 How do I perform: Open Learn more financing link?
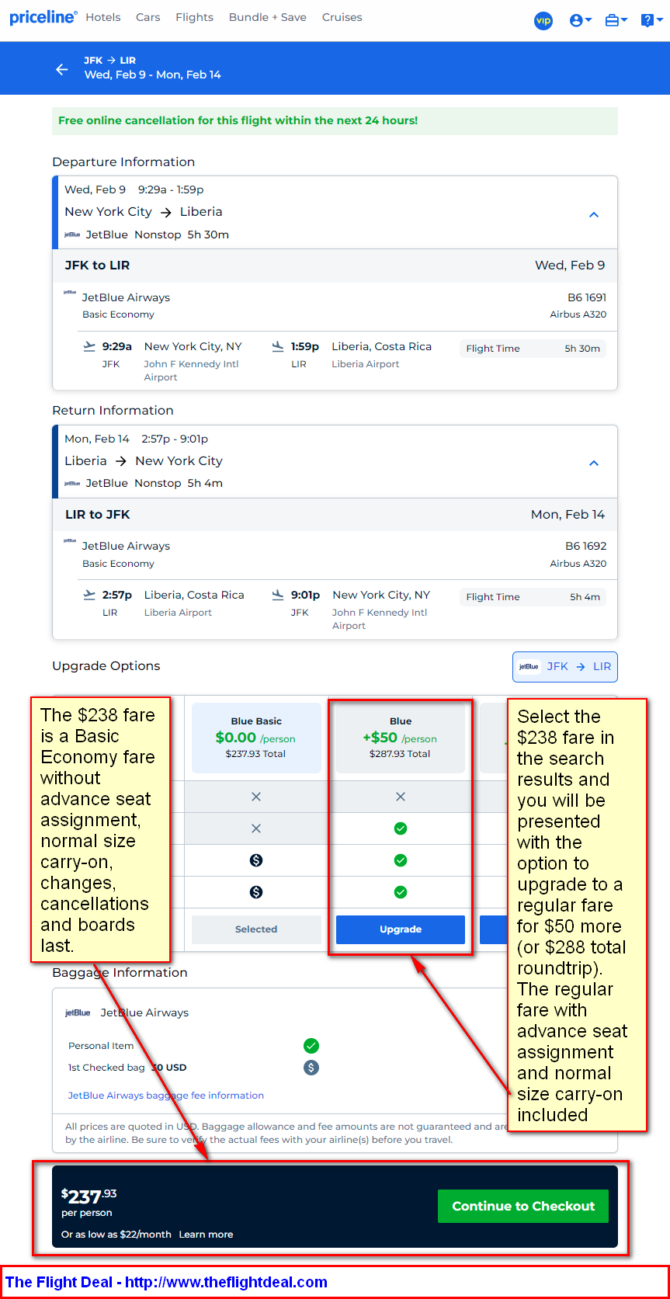(206, 1234)
